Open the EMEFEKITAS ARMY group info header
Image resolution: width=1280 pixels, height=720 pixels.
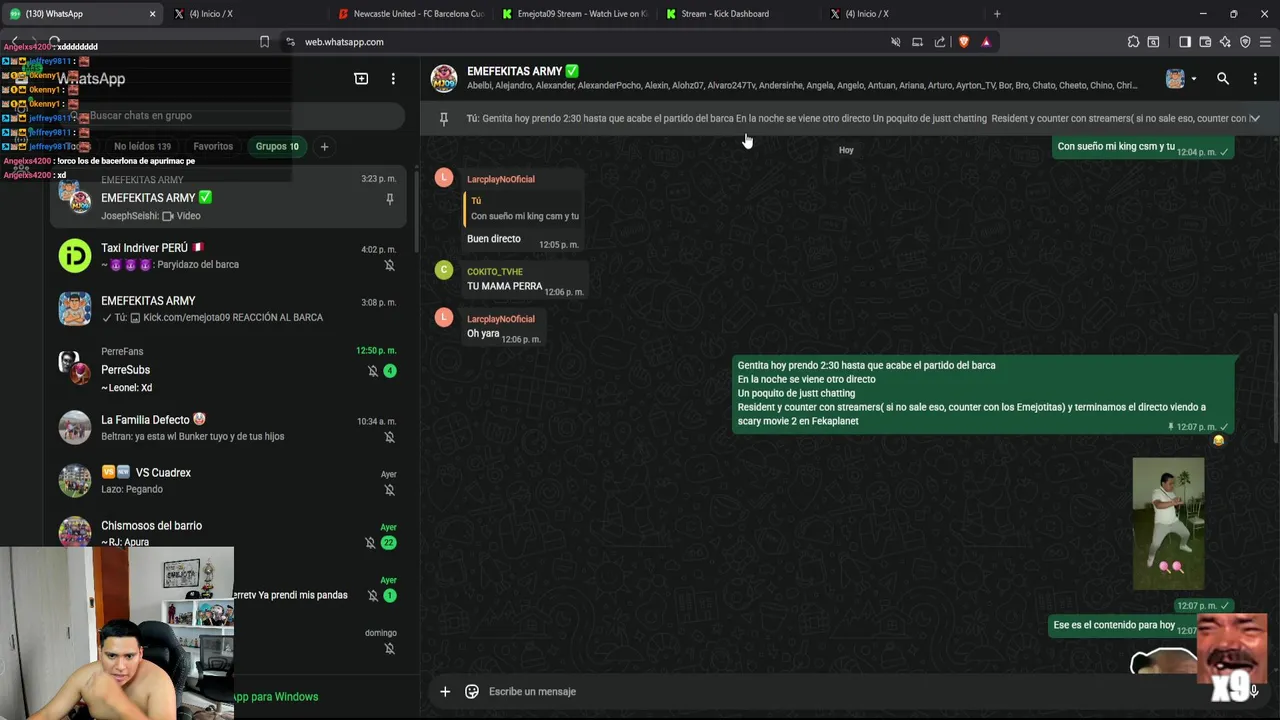[800, 78]
